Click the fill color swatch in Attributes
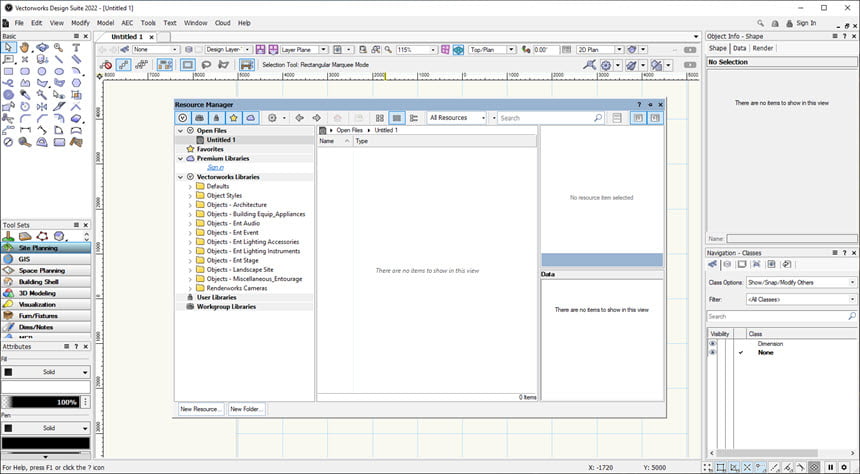Image resolution: width=860 pixels, height=474 pixels. [x=46, y=387]
